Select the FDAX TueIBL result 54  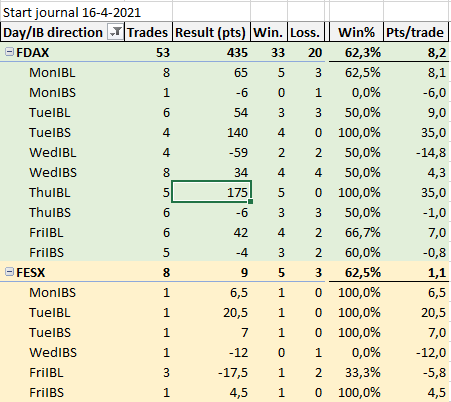pos(241,112)
